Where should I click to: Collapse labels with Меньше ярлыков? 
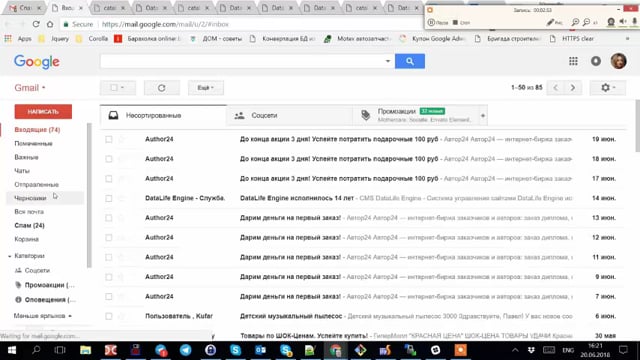click(42, 316)
